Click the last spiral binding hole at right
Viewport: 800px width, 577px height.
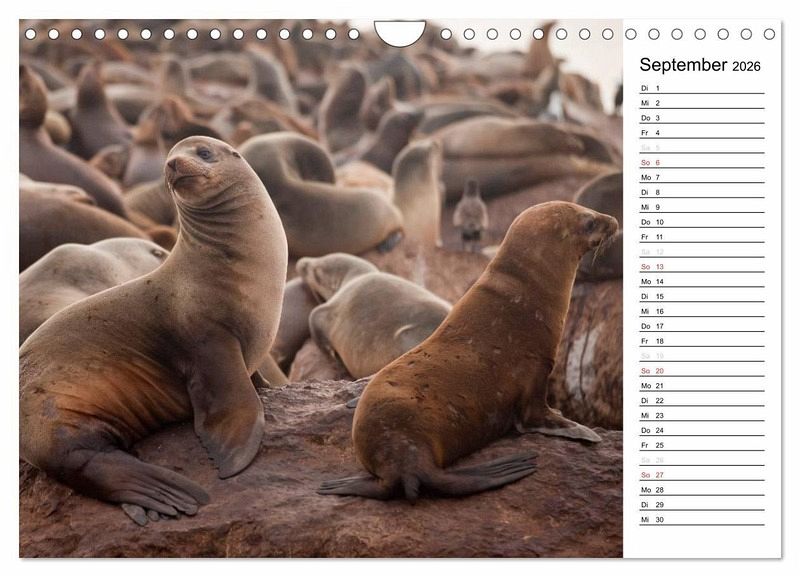tap(769, 34)
